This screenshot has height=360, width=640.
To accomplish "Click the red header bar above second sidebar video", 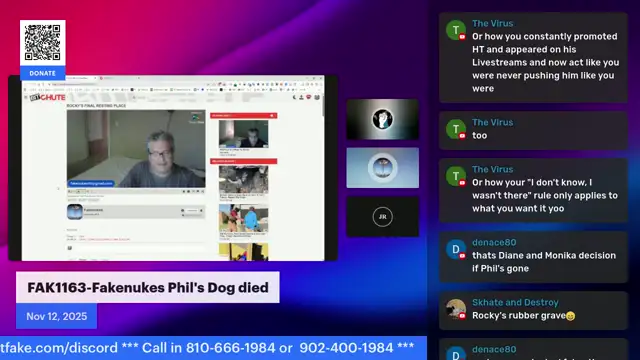I will click(x=243, y=161).
